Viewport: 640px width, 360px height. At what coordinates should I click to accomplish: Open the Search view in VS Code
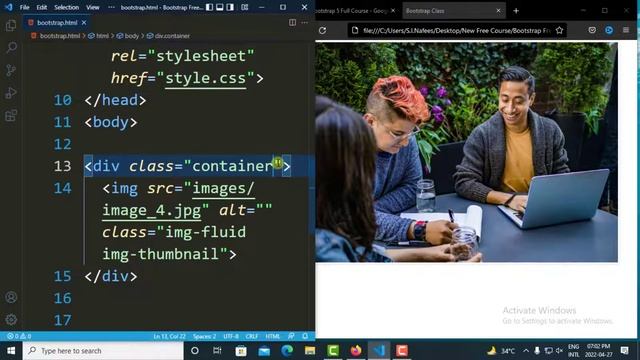point(11,48)
